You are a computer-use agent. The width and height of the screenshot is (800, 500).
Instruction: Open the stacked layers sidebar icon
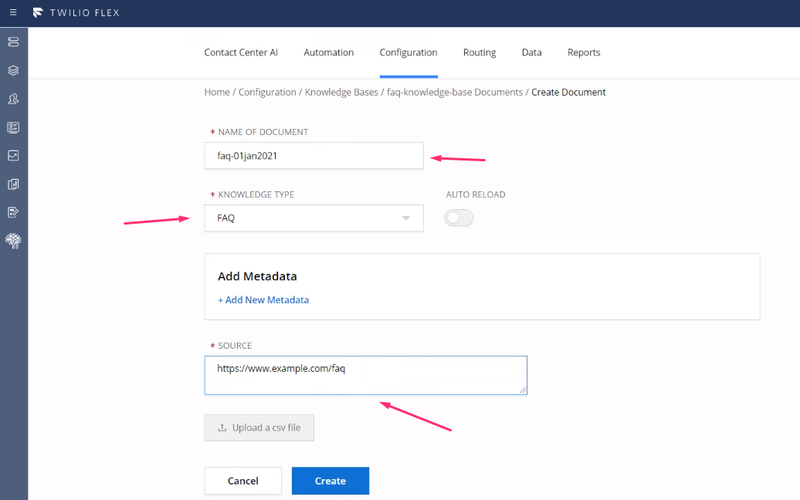click(13, 70)
